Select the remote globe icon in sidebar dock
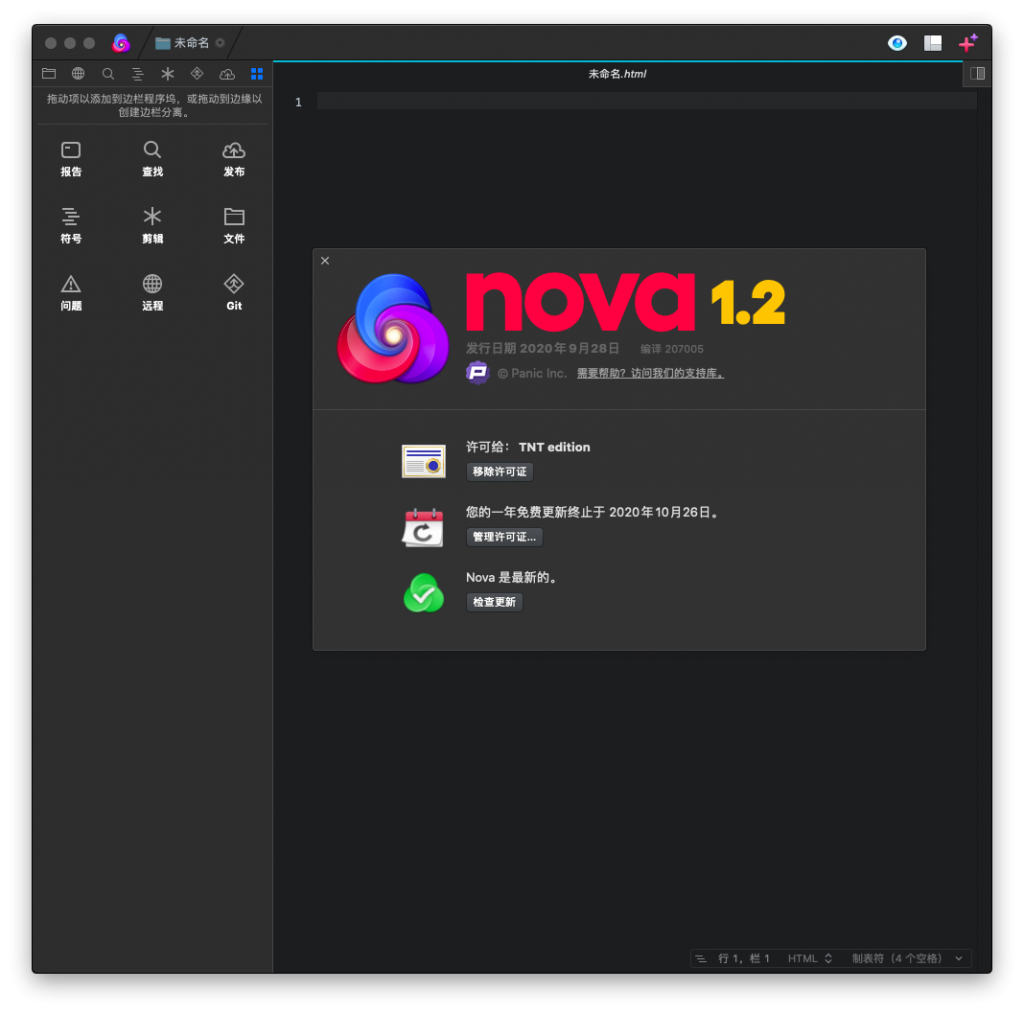This screenshot has width=1024, height=1013. [78, 74]
